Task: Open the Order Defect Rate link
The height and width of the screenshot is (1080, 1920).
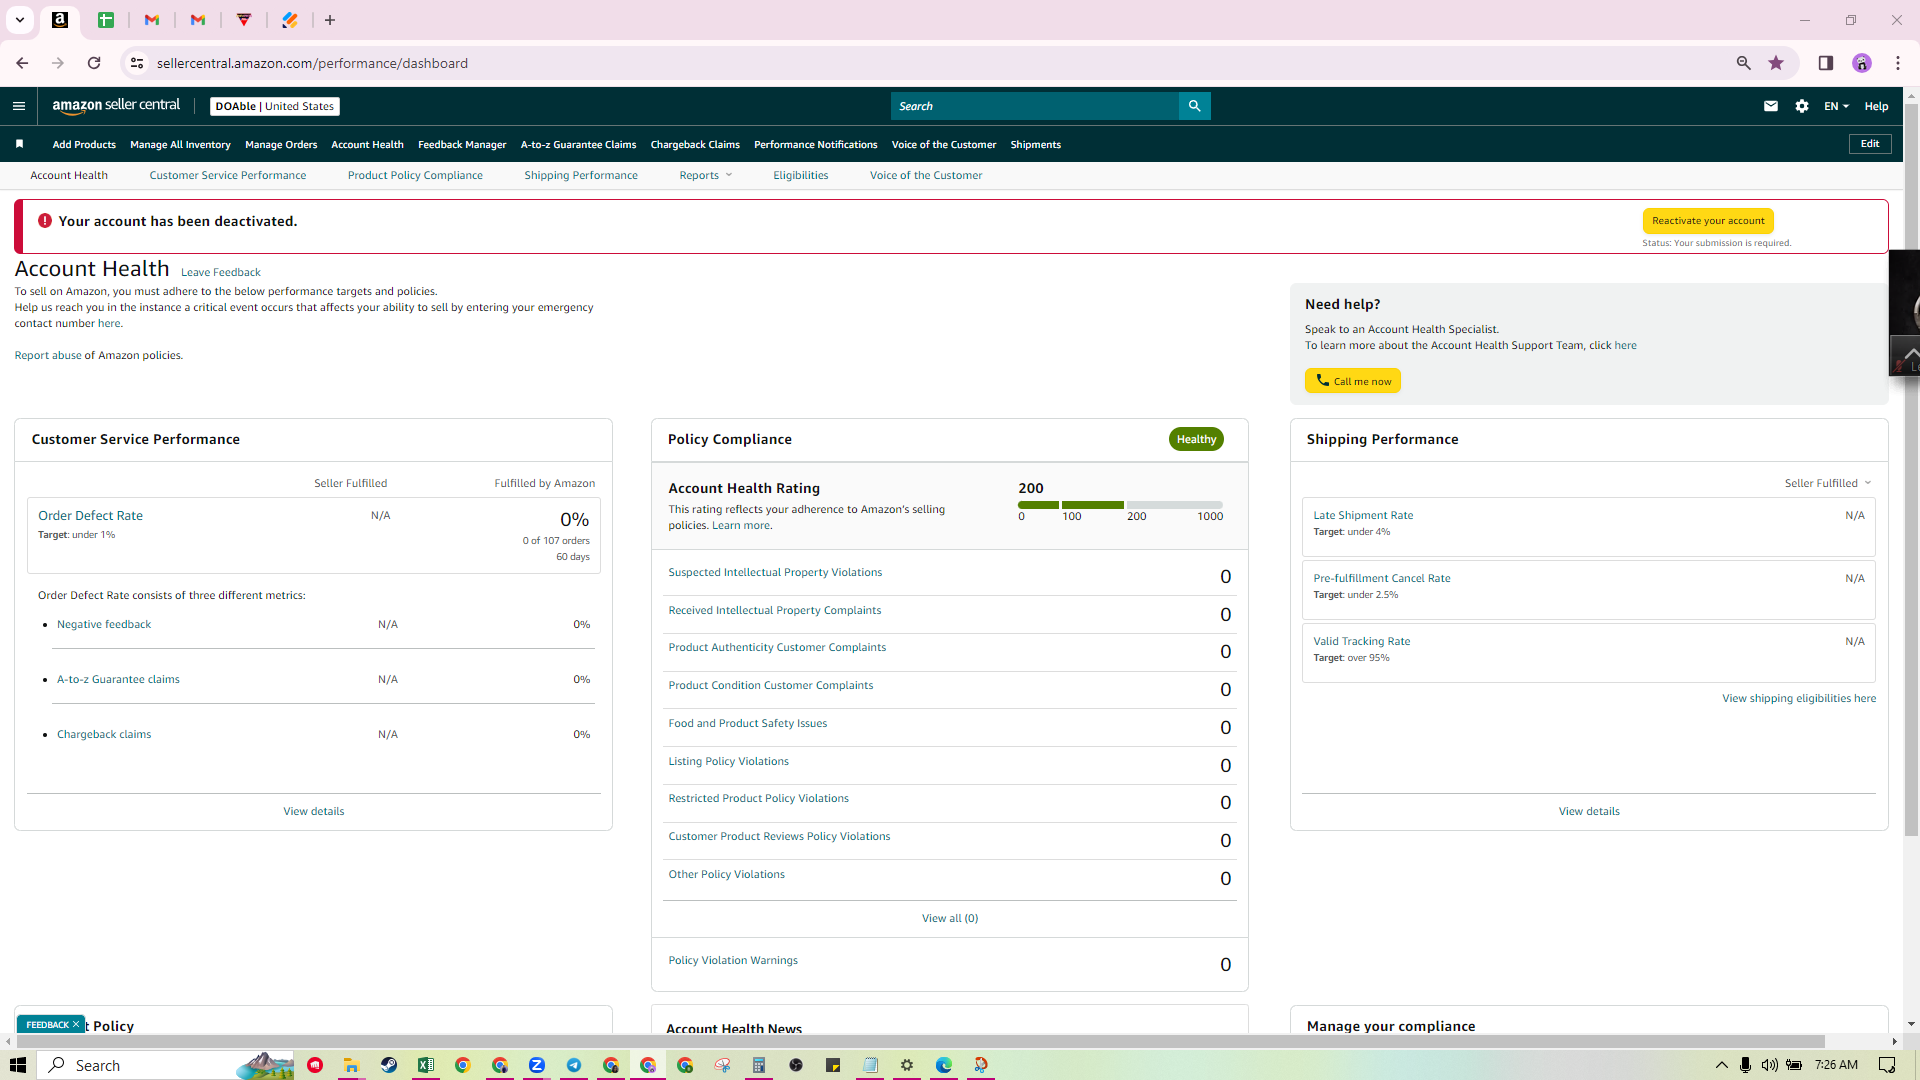Action: tap(91, 516)
